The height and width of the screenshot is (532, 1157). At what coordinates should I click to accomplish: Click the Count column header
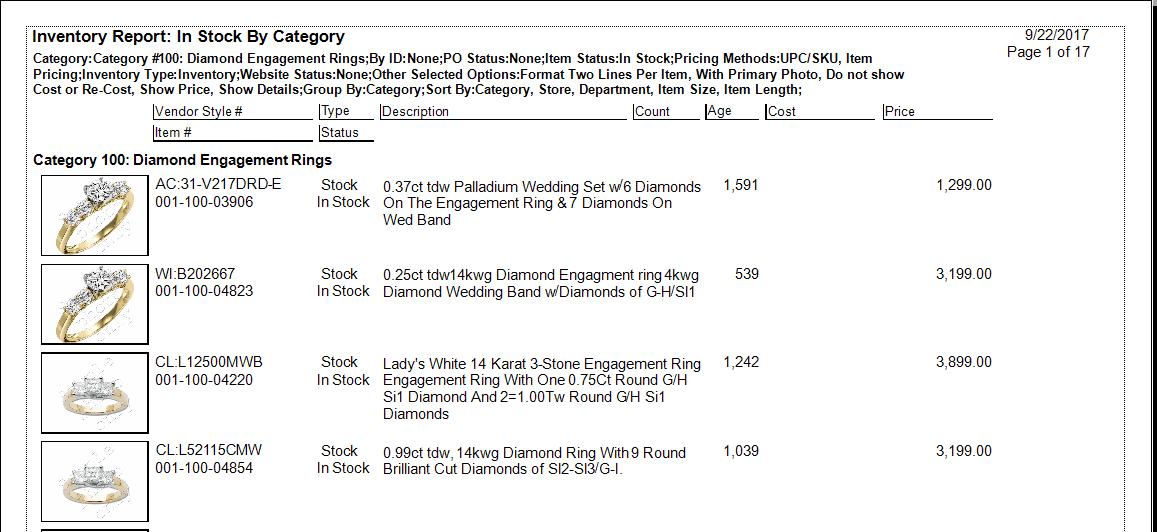coord(652,112)
